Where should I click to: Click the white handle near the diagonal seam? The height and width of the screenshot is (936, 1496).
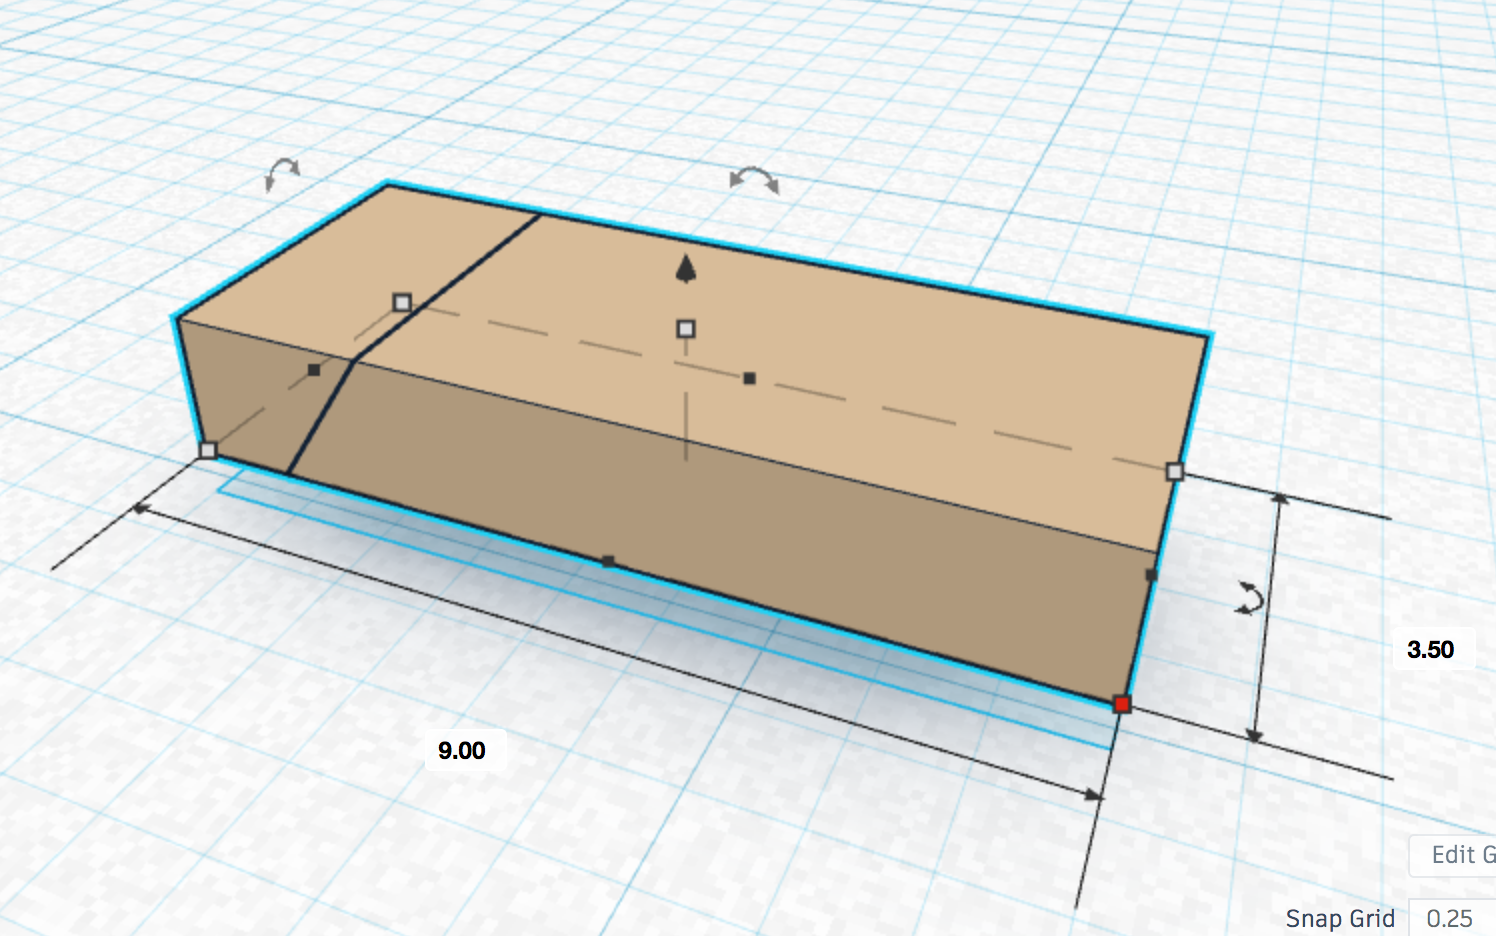[x=403, y=300]
